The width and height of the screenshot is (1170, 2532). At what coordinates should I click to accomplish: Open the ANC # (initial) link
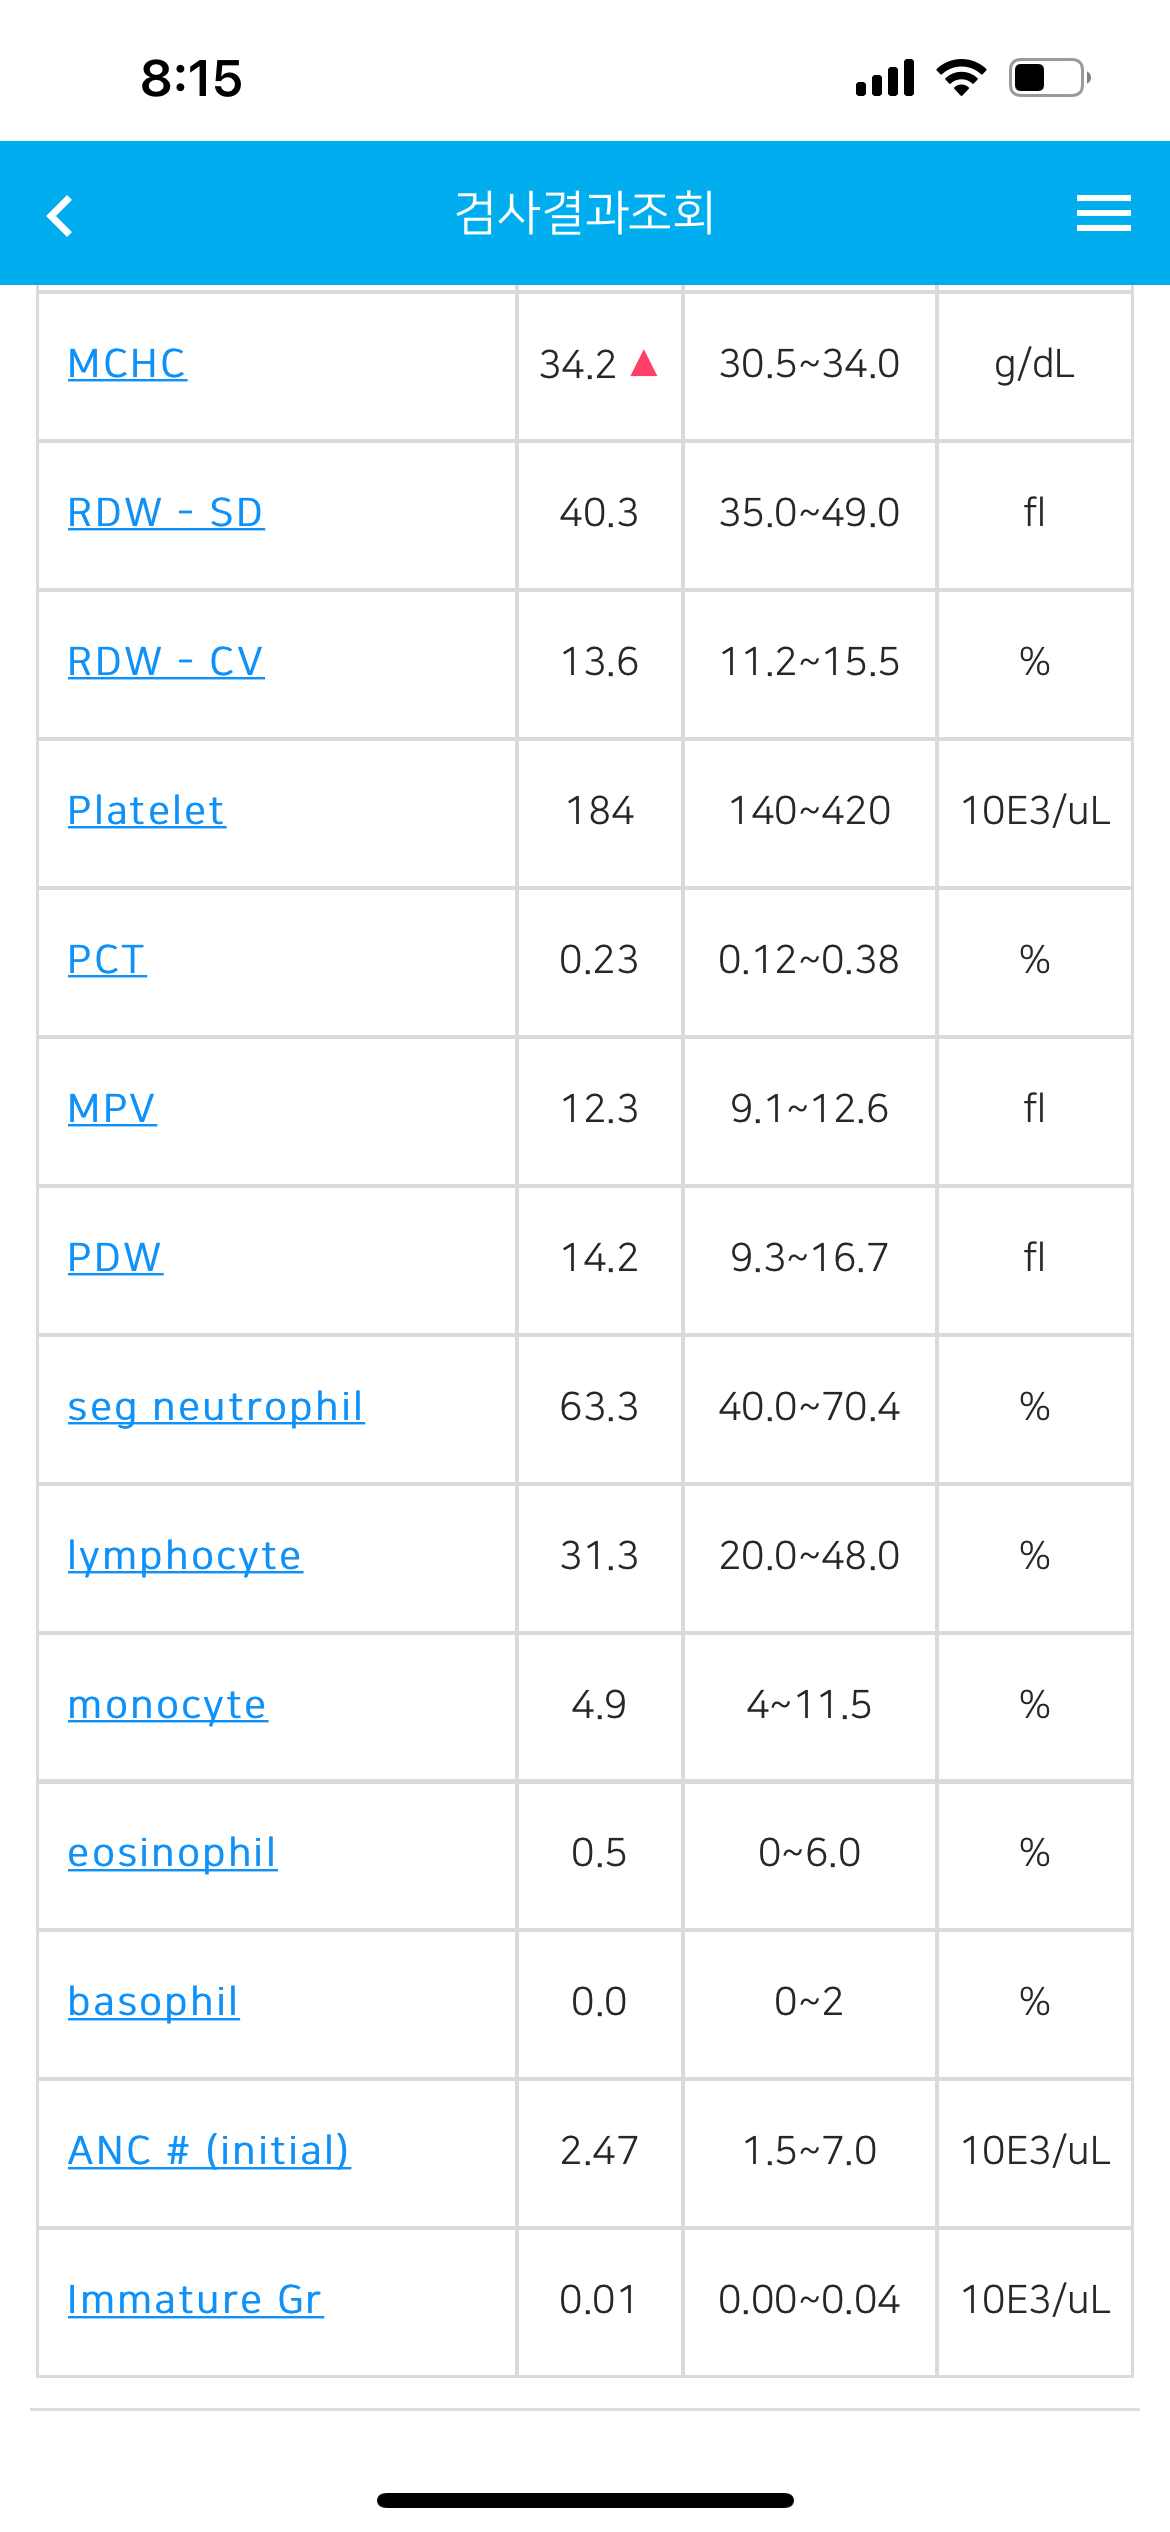click(x=209, y=2151)
